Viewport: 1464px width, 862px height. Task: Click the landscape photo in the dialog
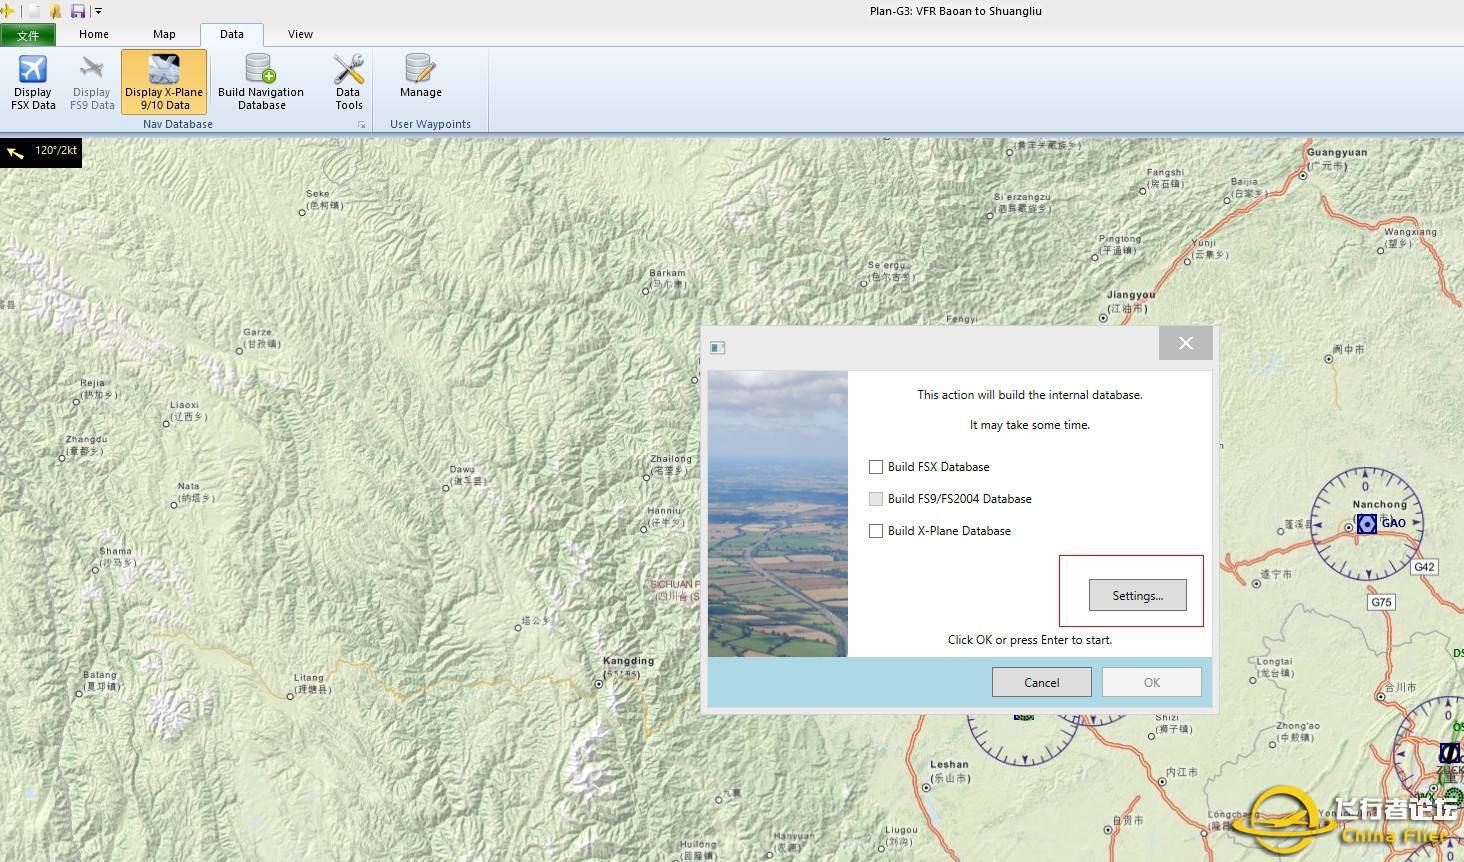(778, 514)
